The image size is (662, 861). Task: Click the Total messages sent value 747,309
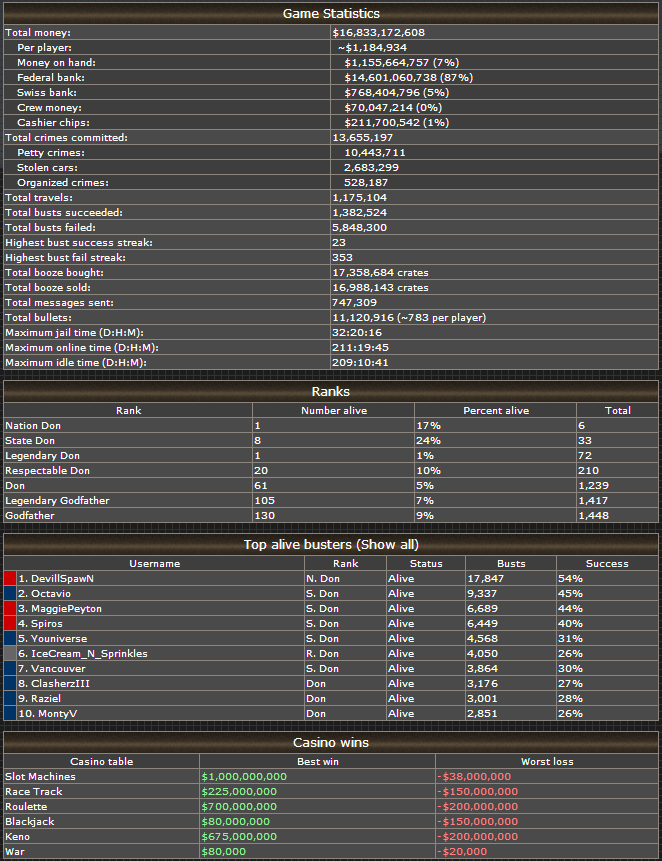(x=354, y=303)
